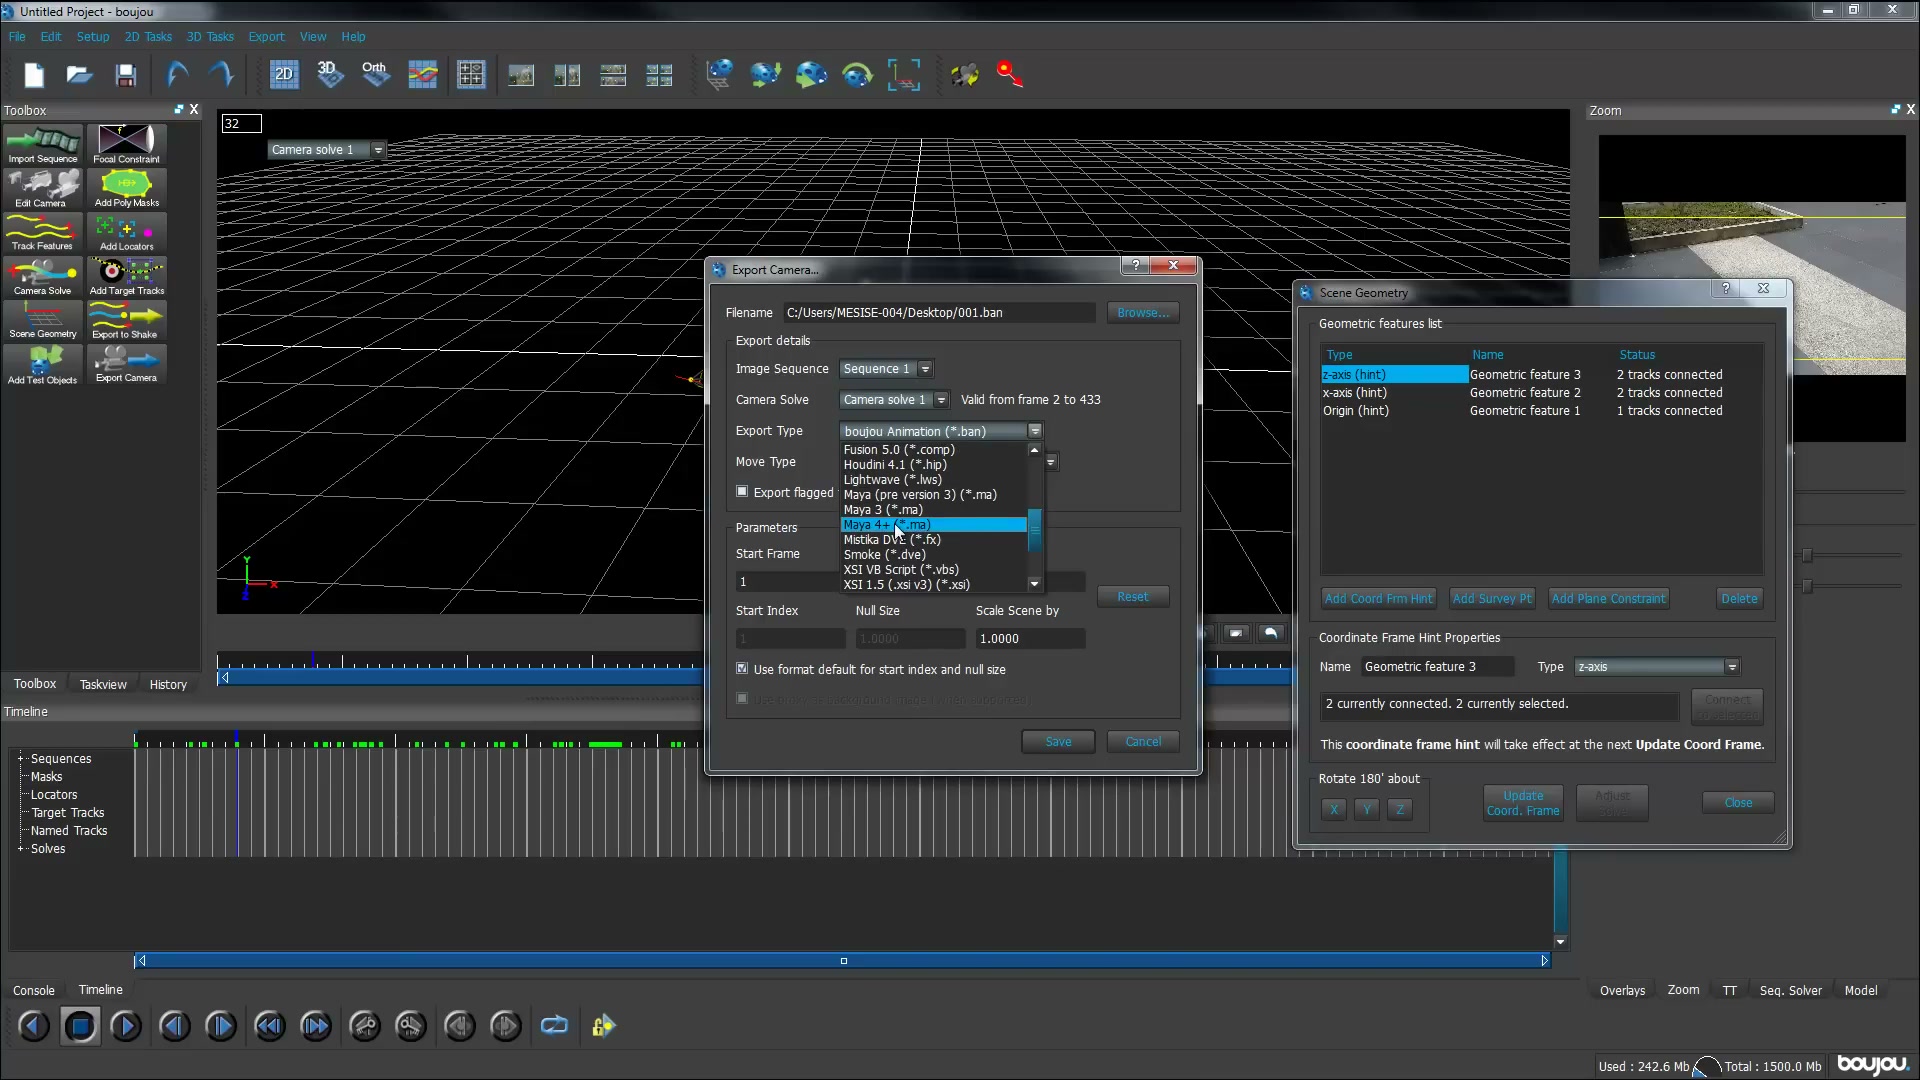
Task: Open the Add Target Tracks tool
Action: point(127,277)
